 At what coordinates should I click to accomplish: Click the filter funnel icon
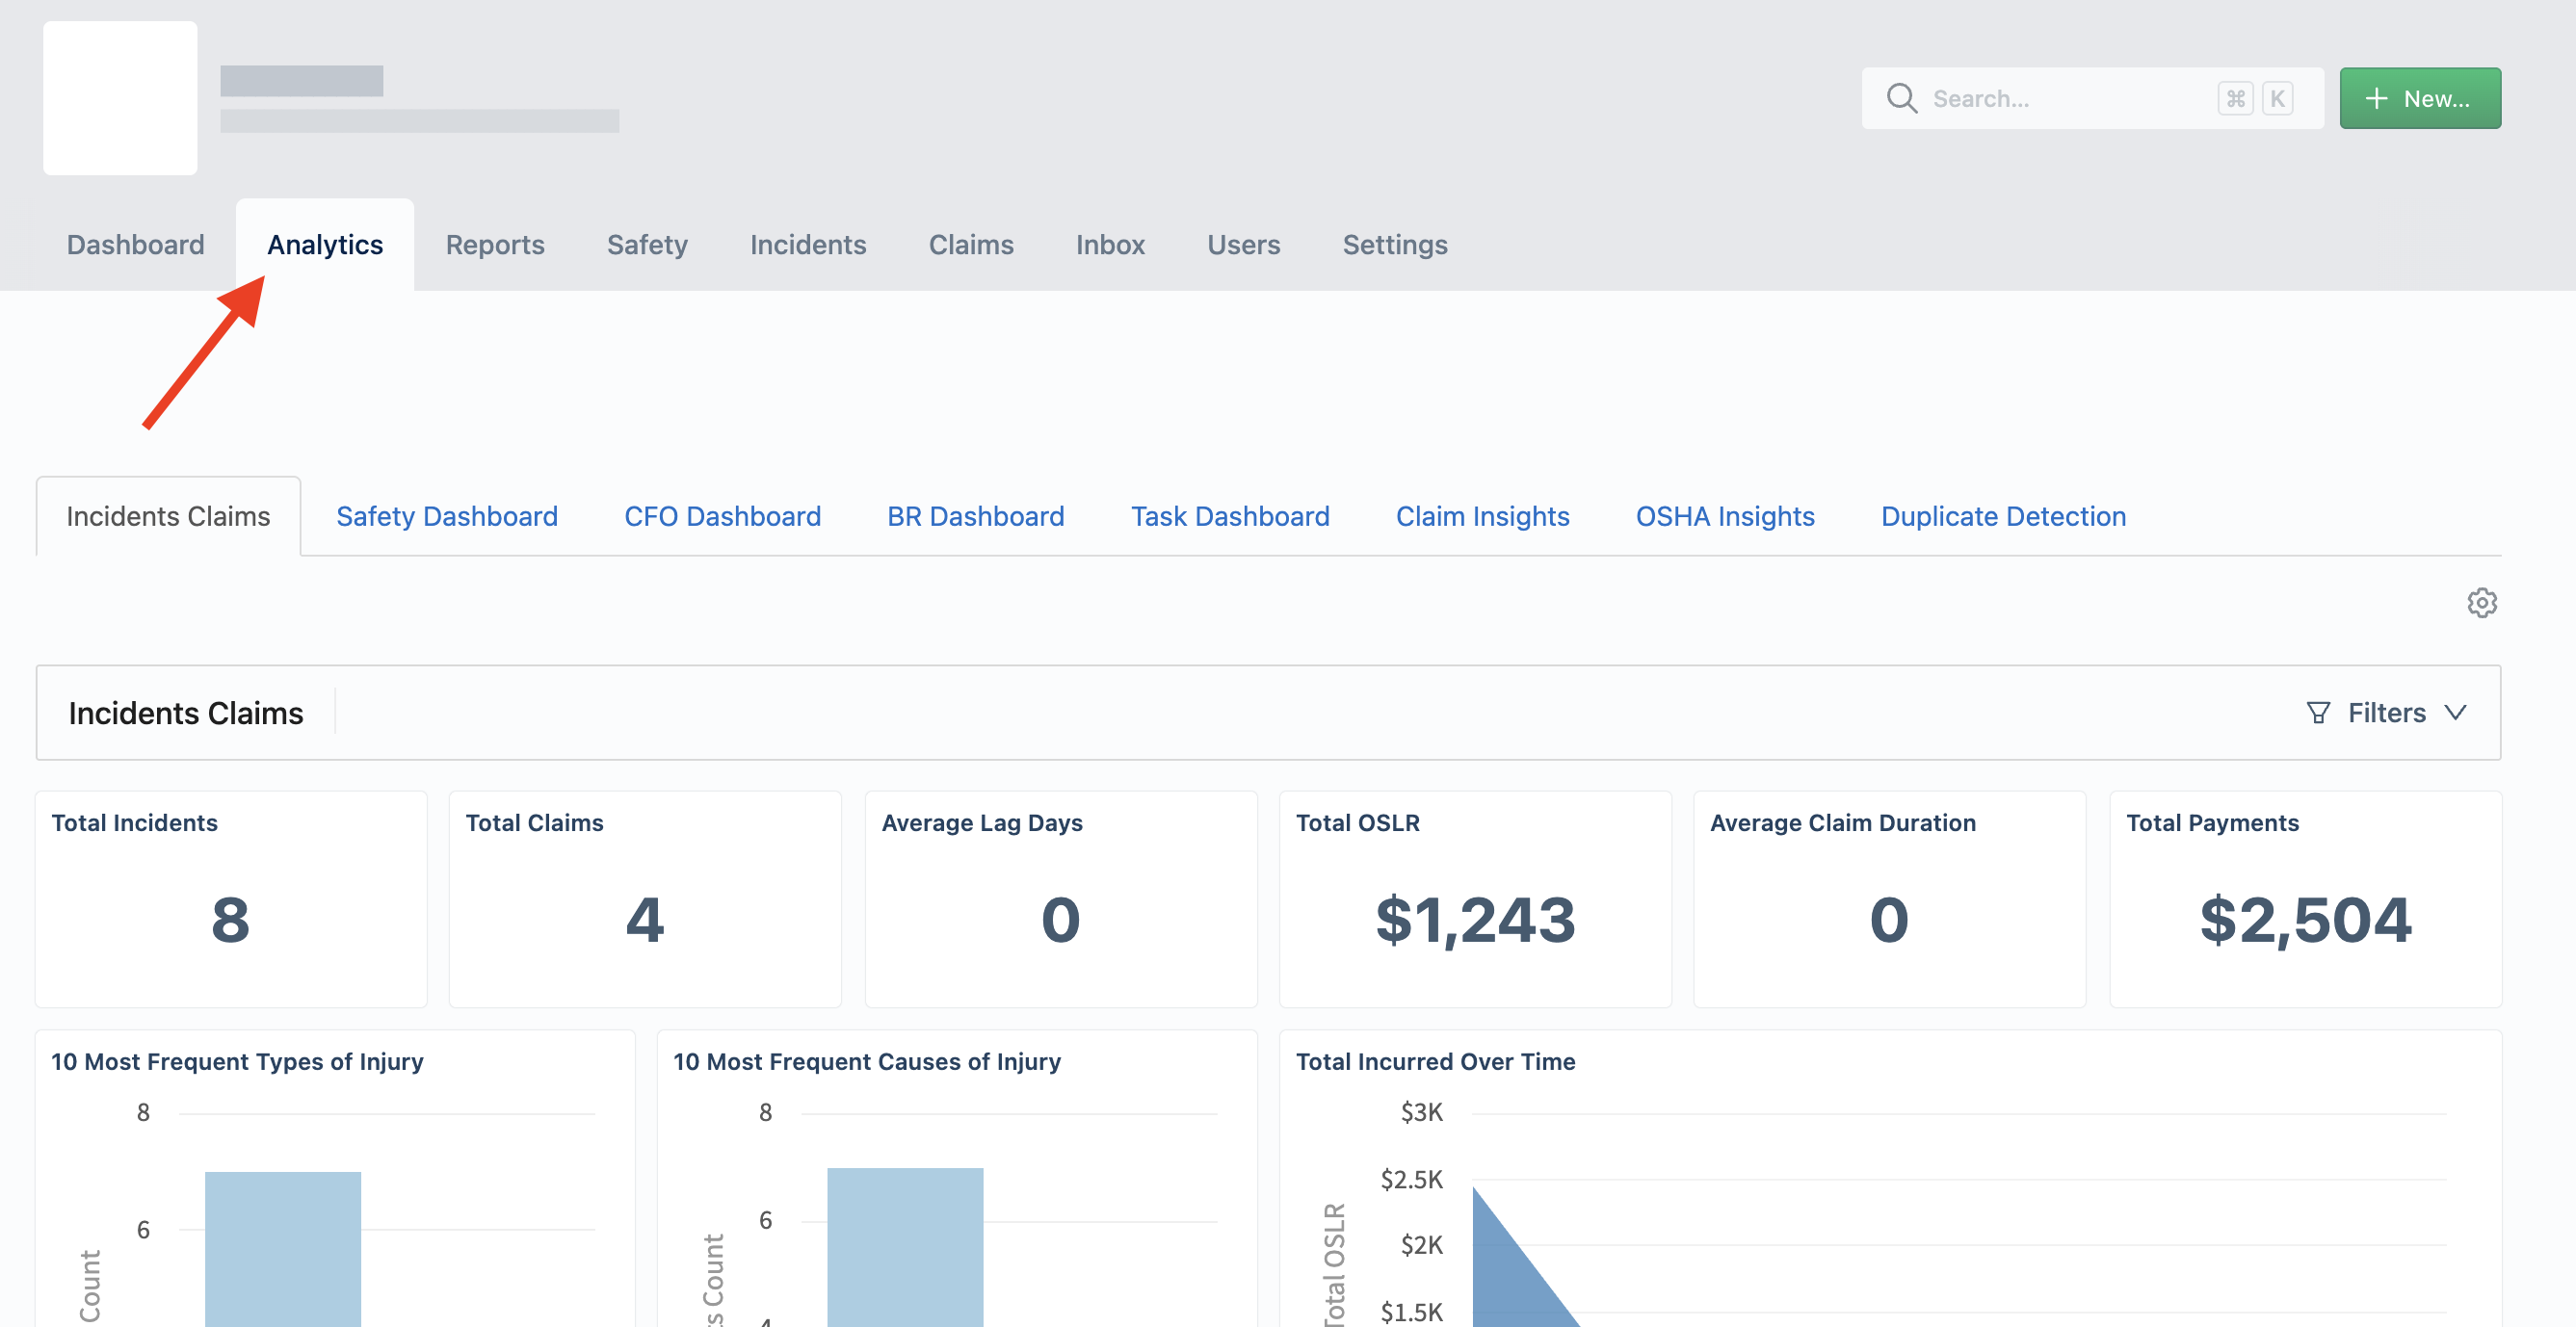click(2318, 713)
